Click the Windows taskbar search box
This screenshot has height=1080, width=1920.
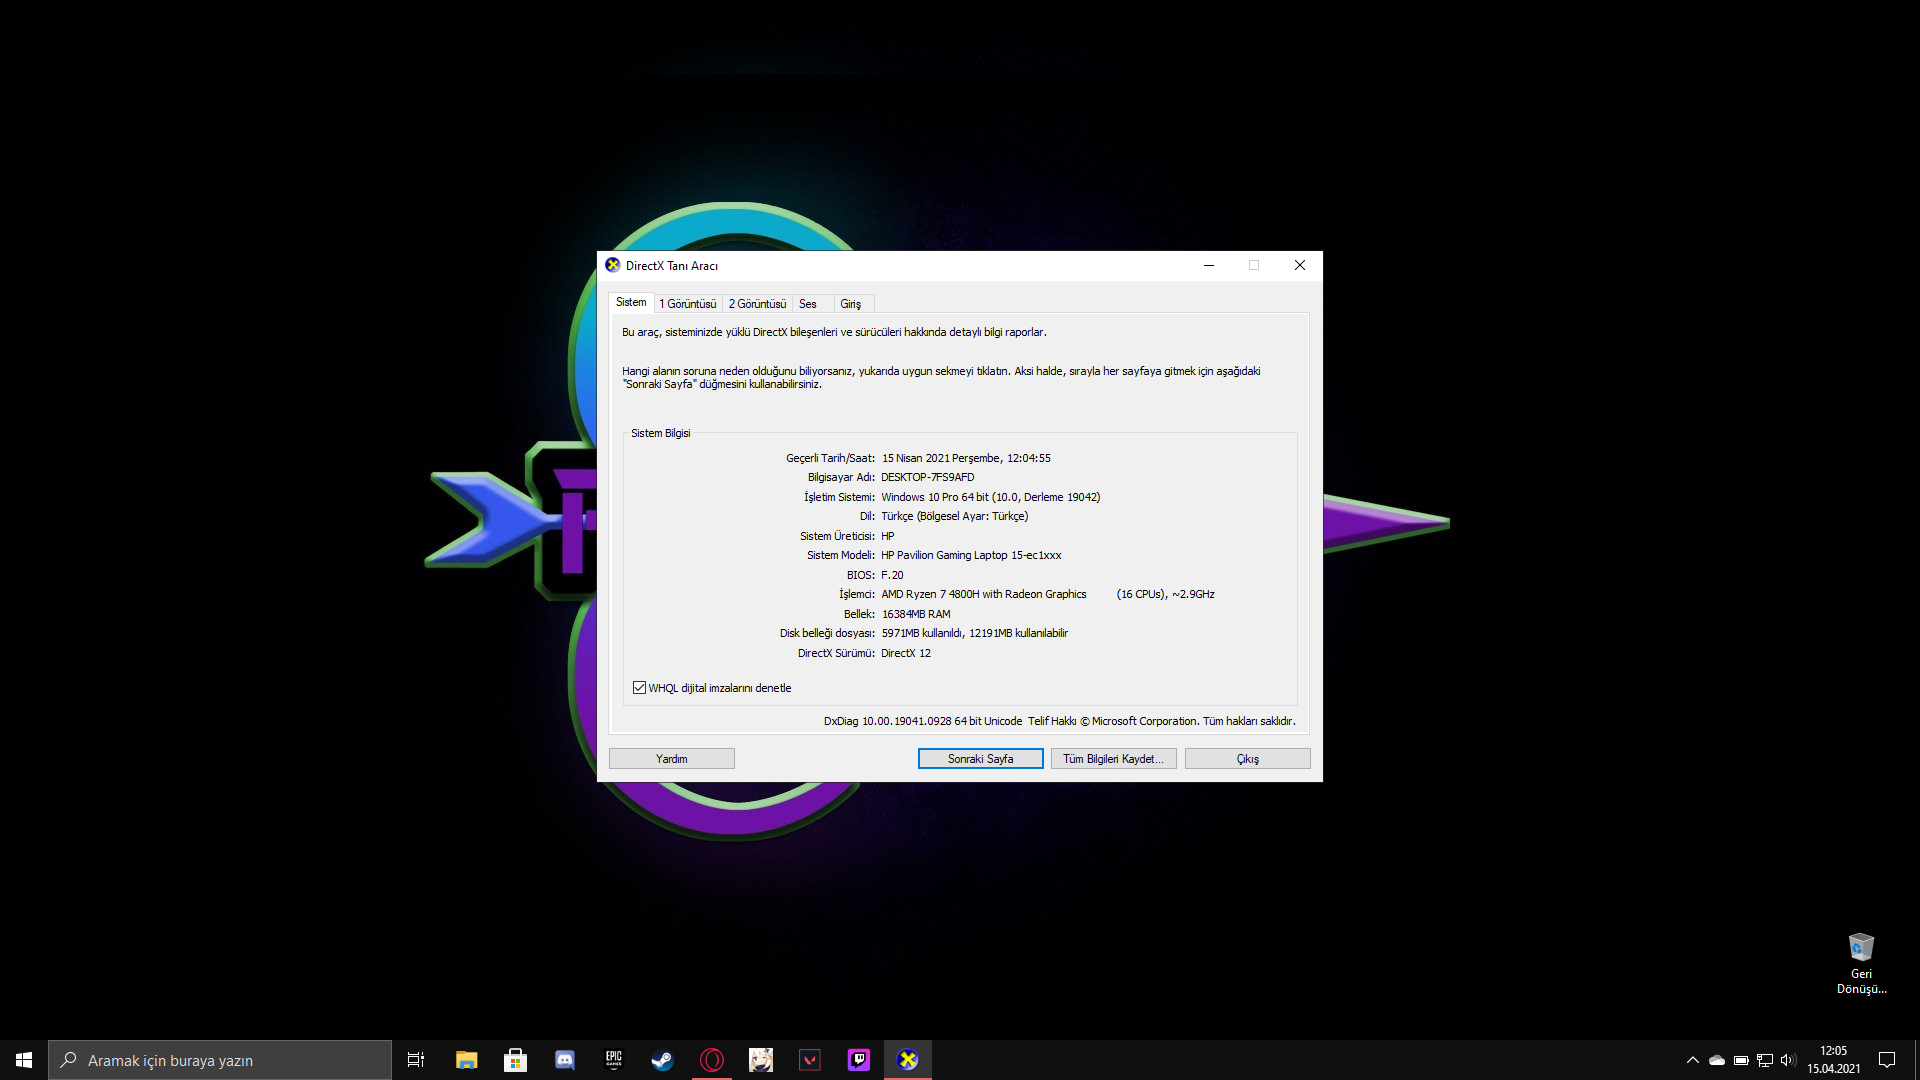tap(220, 1060)
